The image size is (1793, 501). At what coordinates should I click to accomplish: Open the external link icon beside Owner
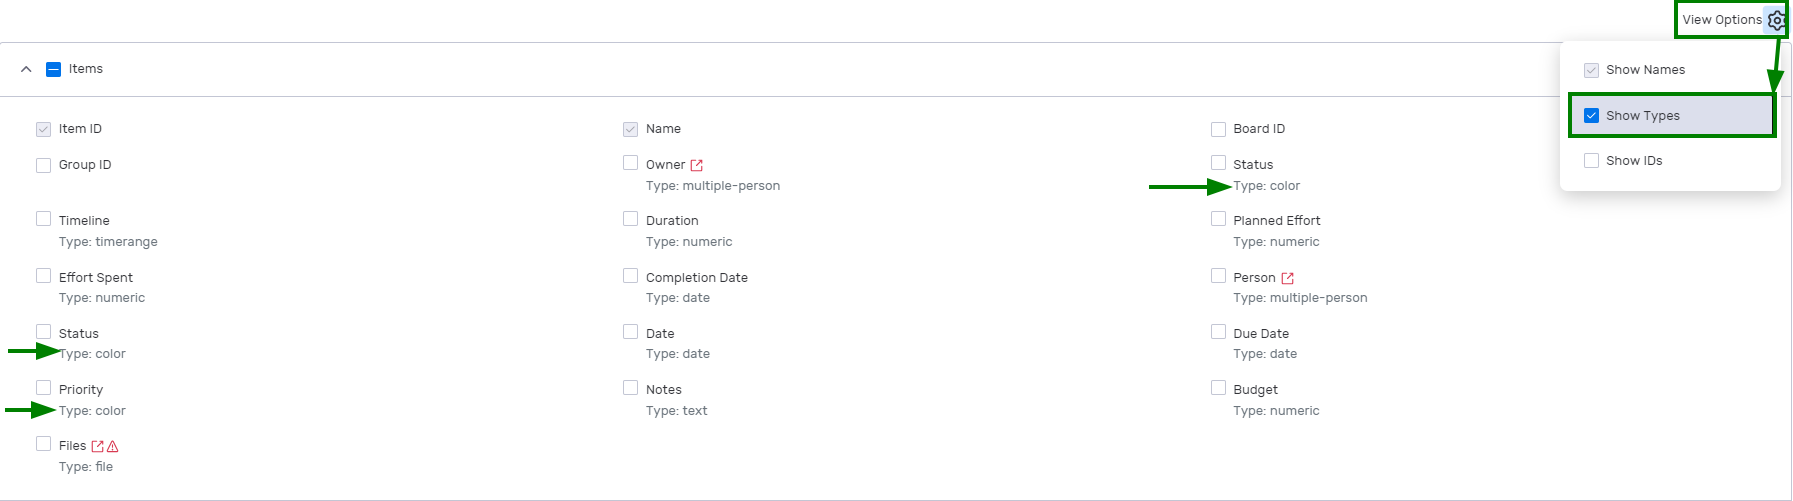(697, 165)
